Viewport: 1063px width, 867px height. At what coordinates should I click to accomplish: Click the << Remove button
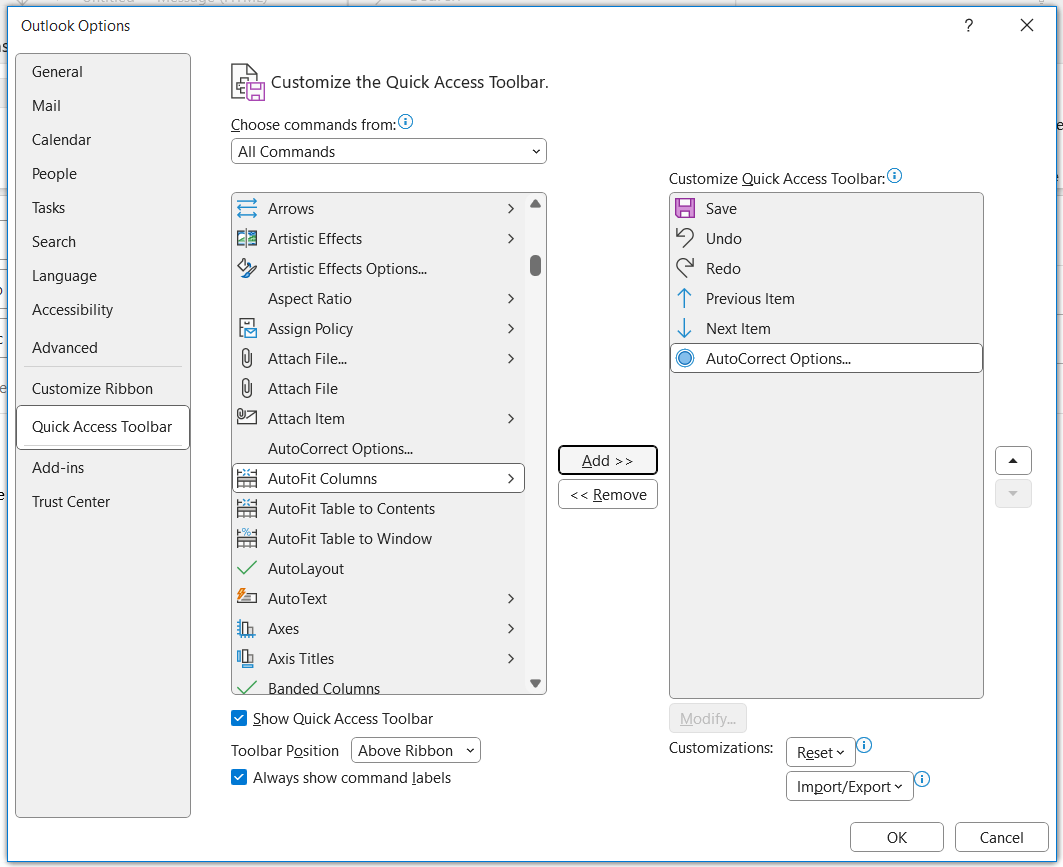click(607, 494)
